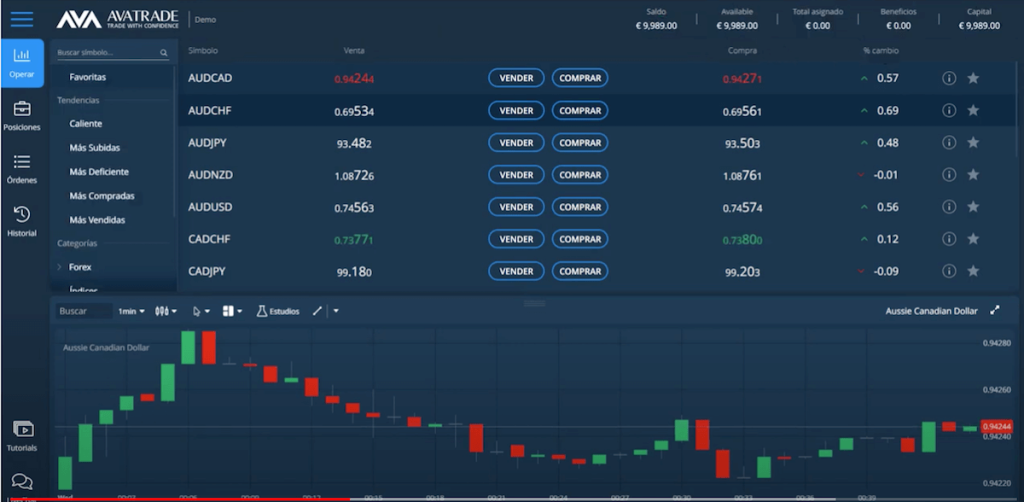The height and width of the screenshot is (502, 1024).
Task: Show info for AUDJPY
Action: coord(949,142)
